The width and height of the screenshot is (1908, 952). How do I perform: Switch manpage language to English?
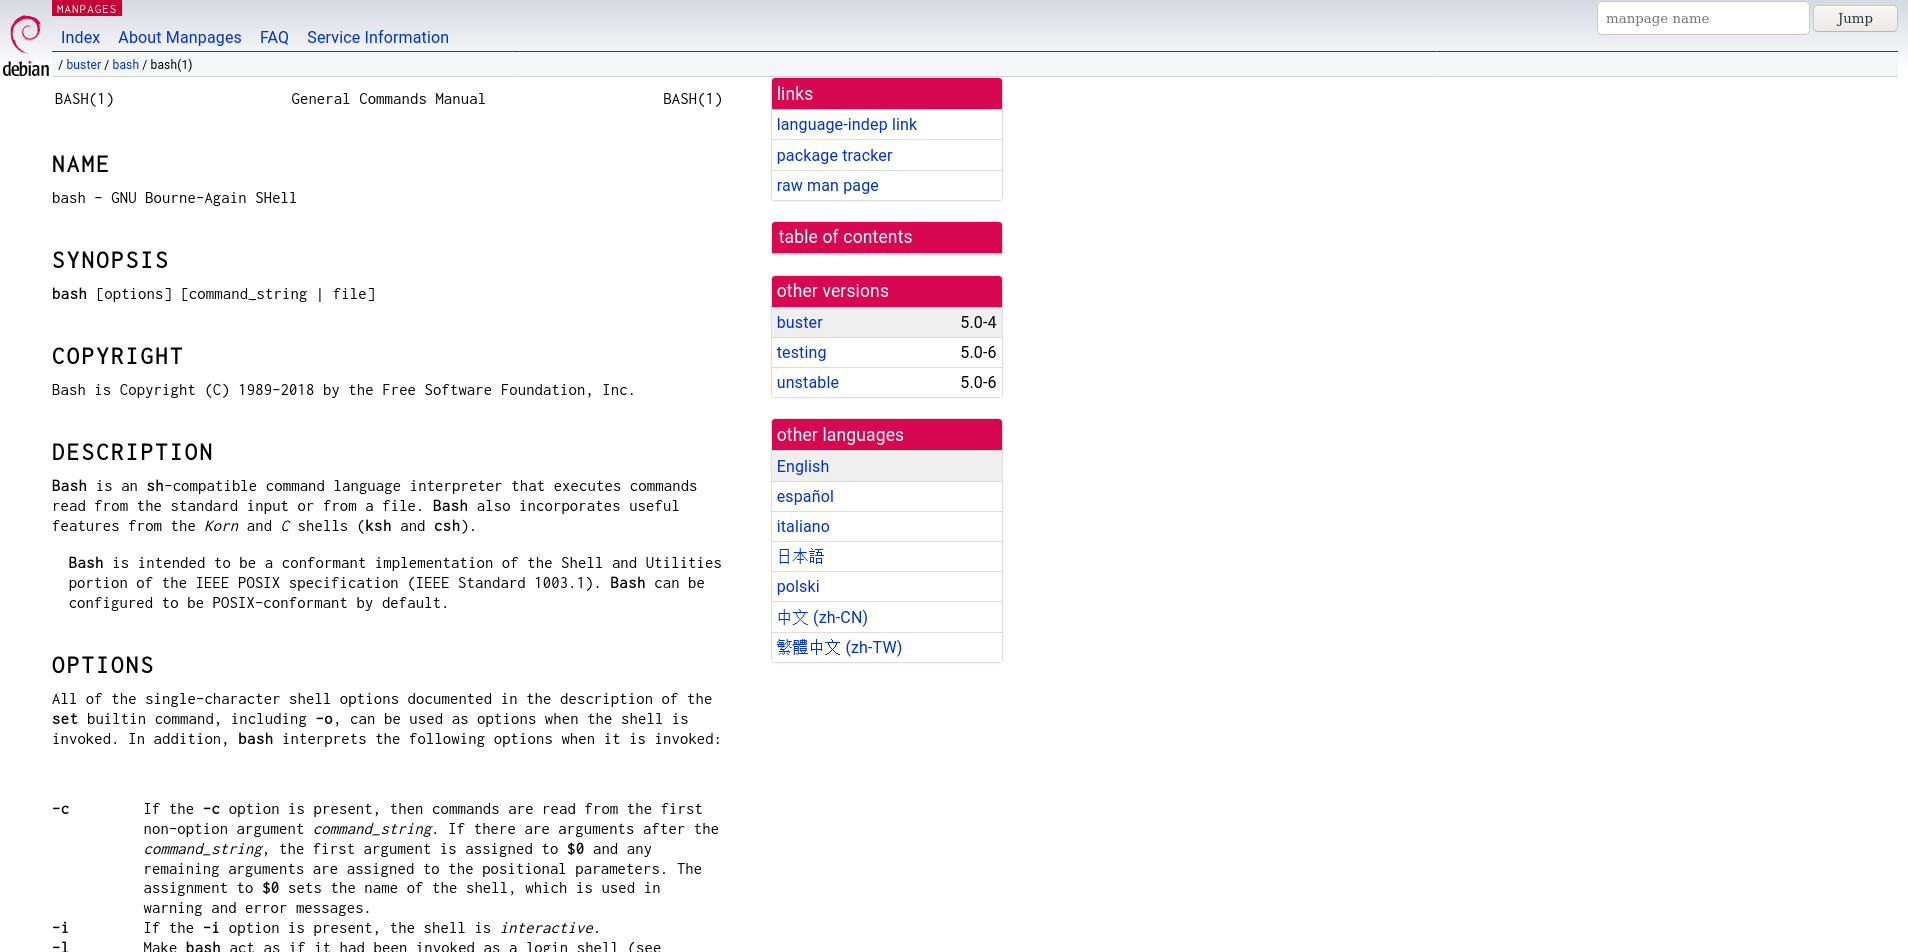click(803, 466)
